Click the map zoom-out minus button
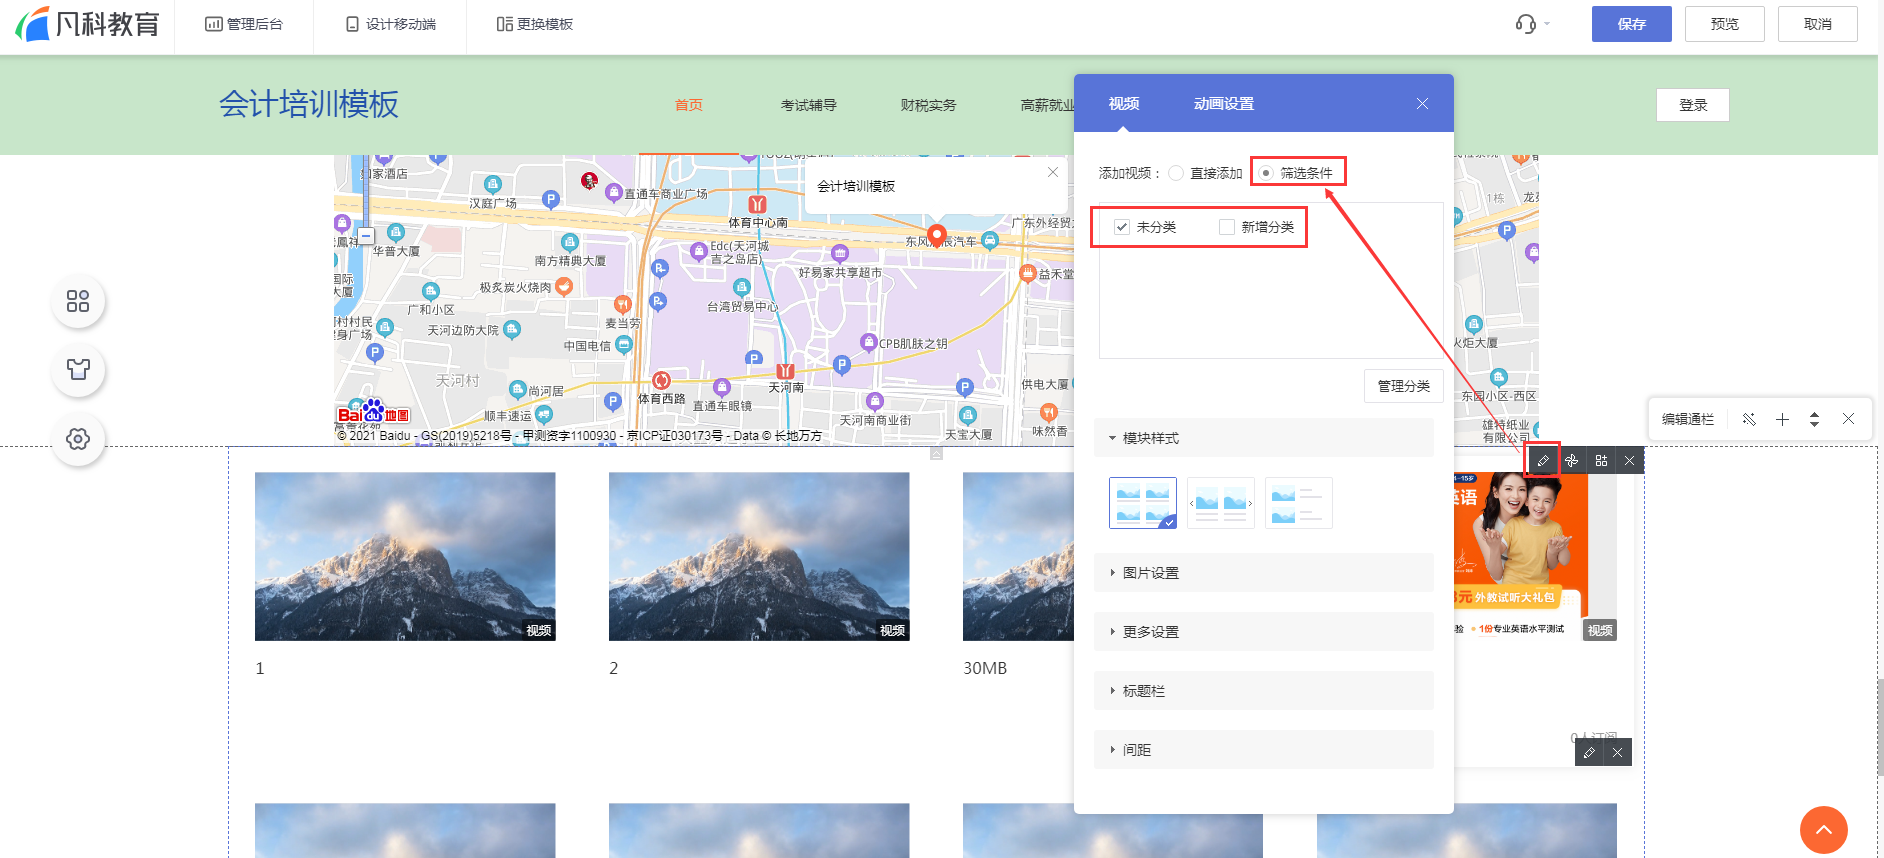This screenshot has height=858, width=1884. tap(366, 236)
